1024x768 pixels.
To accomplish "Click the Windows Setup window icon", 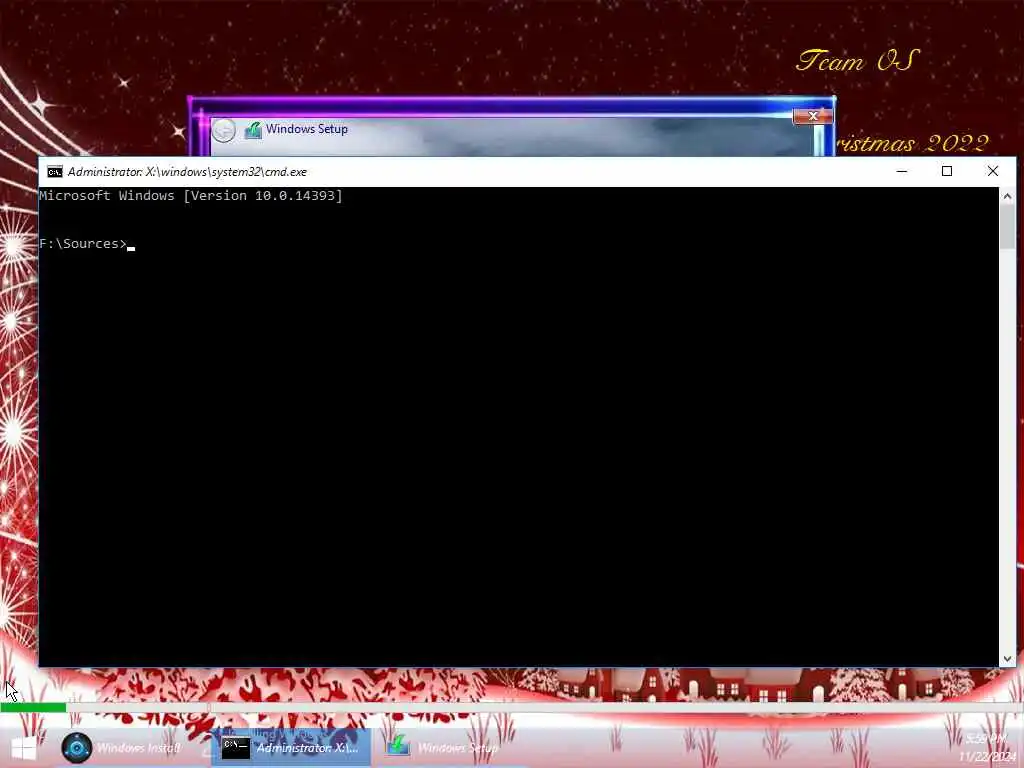I will [252, 130].
